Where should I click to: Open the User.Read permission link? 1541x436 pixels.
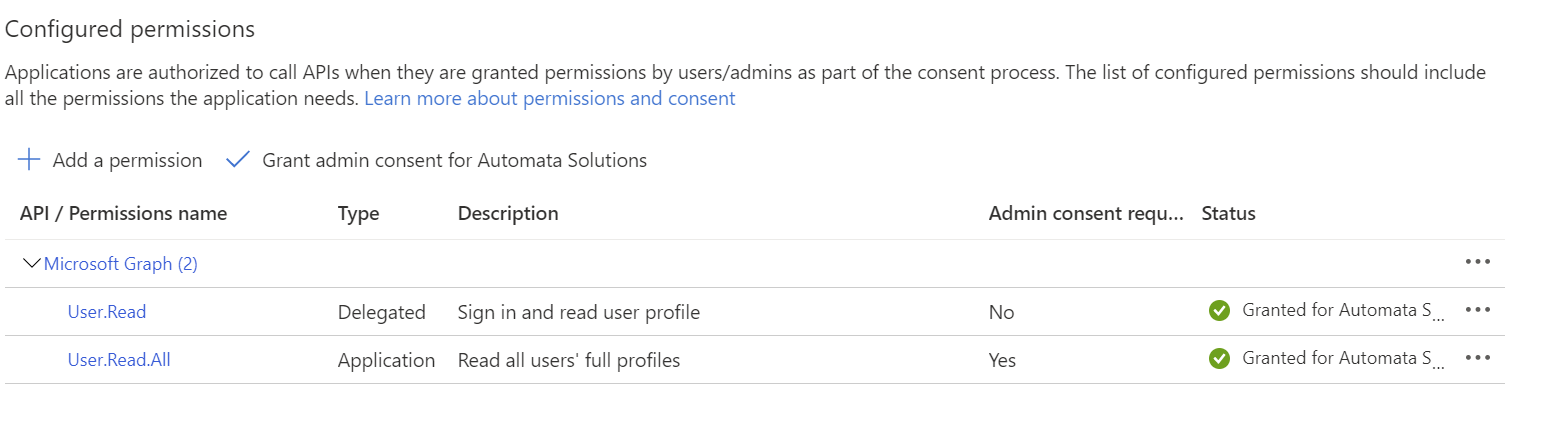(x=107, y=312)
